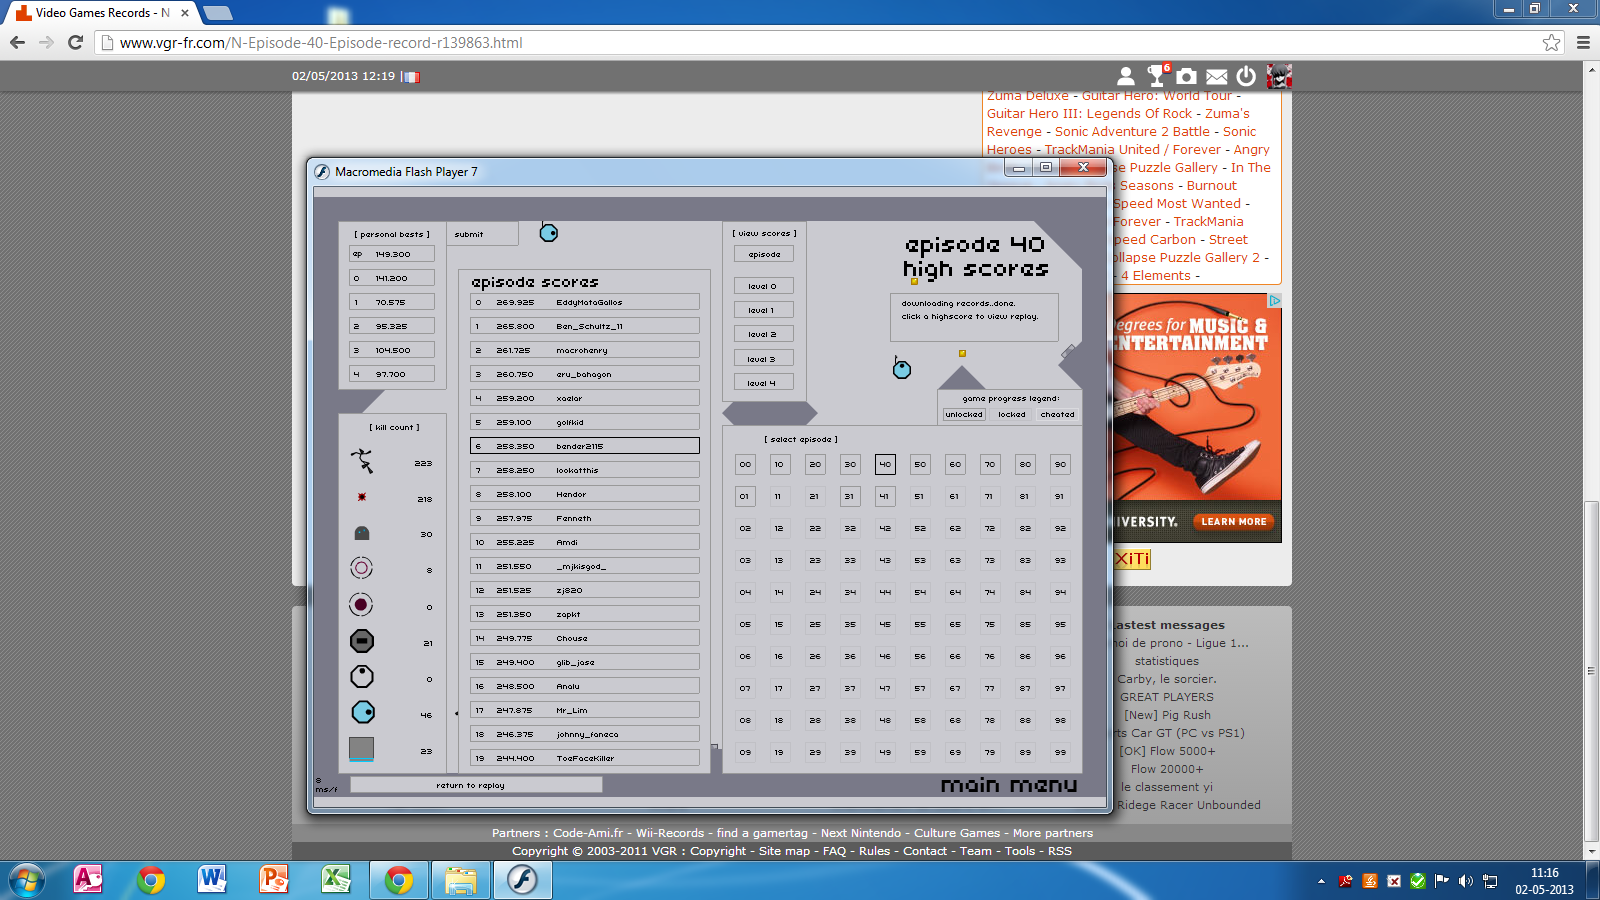Bookmark page with the star icon
Screen dimensions: 1600x900
coord(1551,42)
